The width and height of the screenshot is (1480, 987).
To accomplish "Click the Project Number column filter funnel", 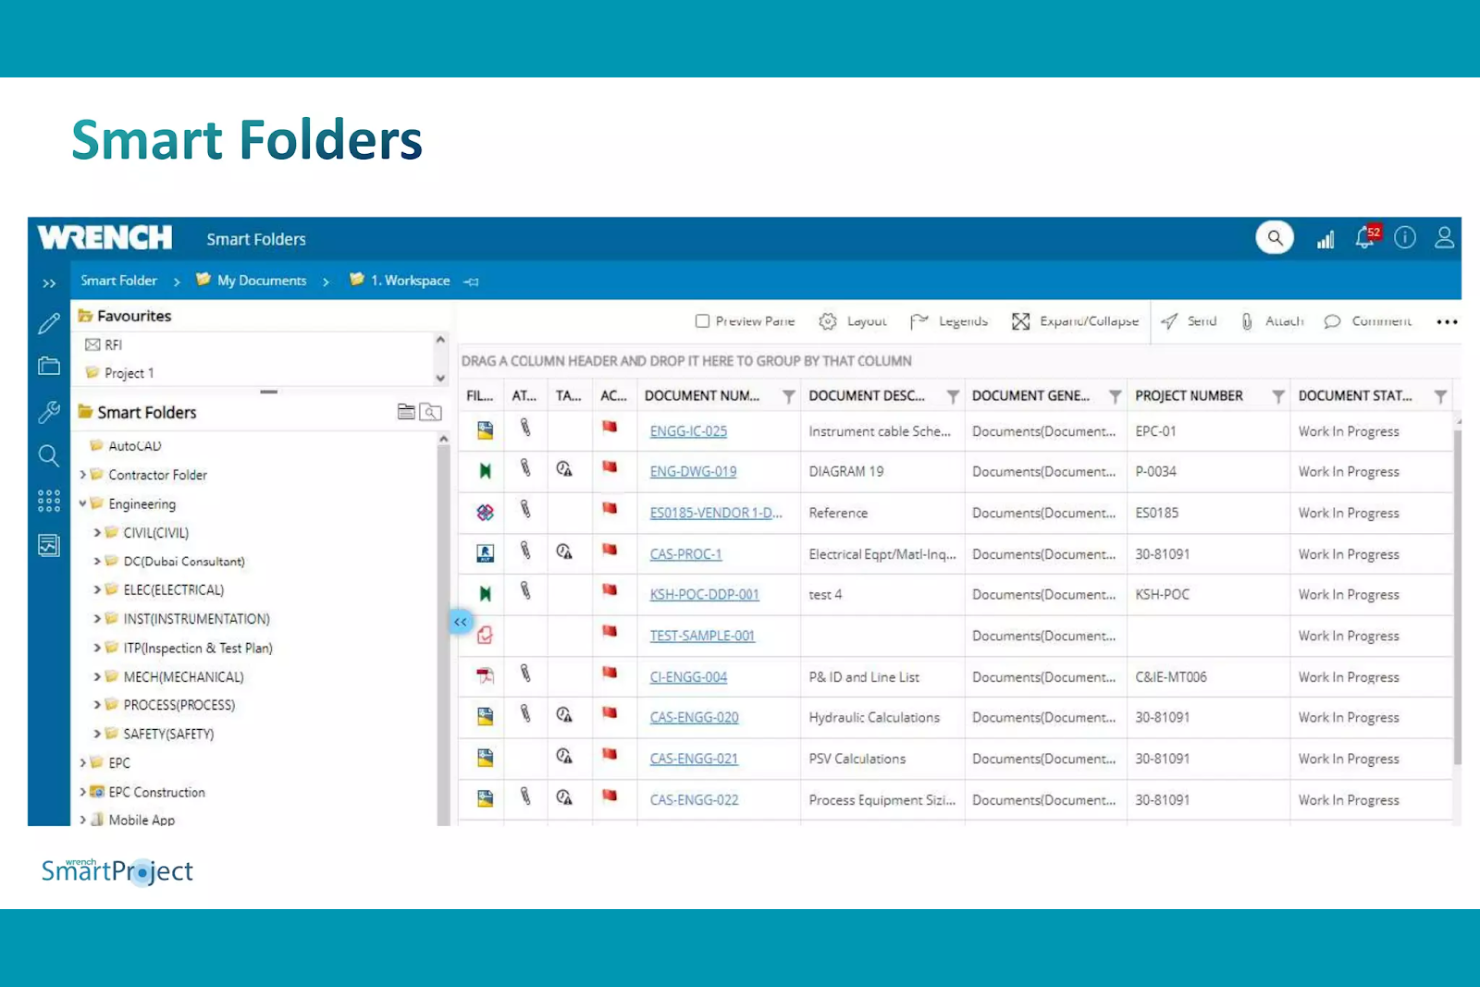I will (x=1278, y=396).
